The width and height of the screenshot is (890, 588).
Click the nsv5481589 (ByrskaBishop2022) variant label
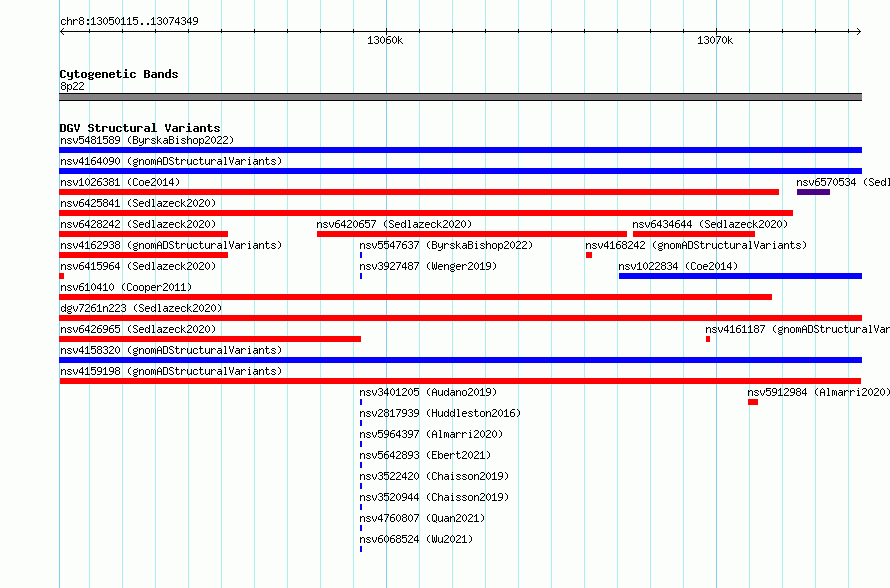click(147, 140)
